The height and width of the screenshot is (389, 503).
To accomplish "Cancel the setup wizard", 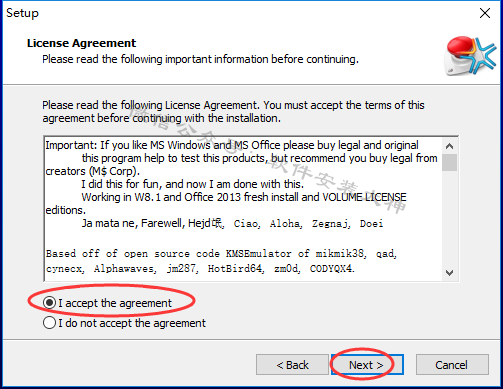I will (452, 365).
